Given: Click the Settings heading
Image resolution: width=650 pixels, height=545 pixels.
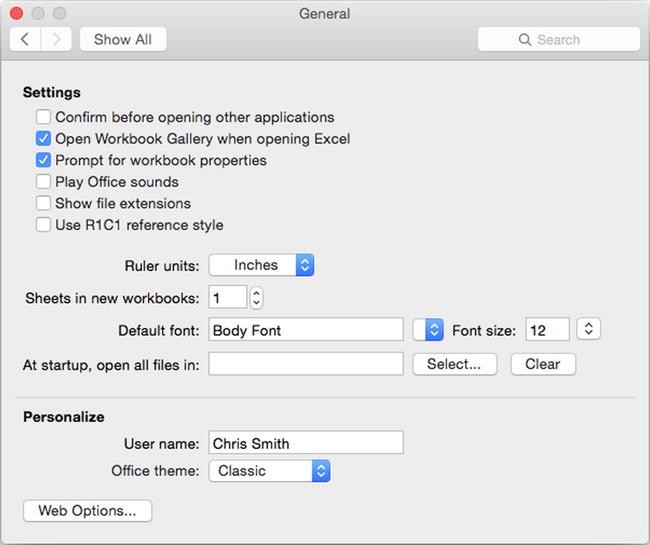Looking at the screenshot, I should tap(52, 92).
